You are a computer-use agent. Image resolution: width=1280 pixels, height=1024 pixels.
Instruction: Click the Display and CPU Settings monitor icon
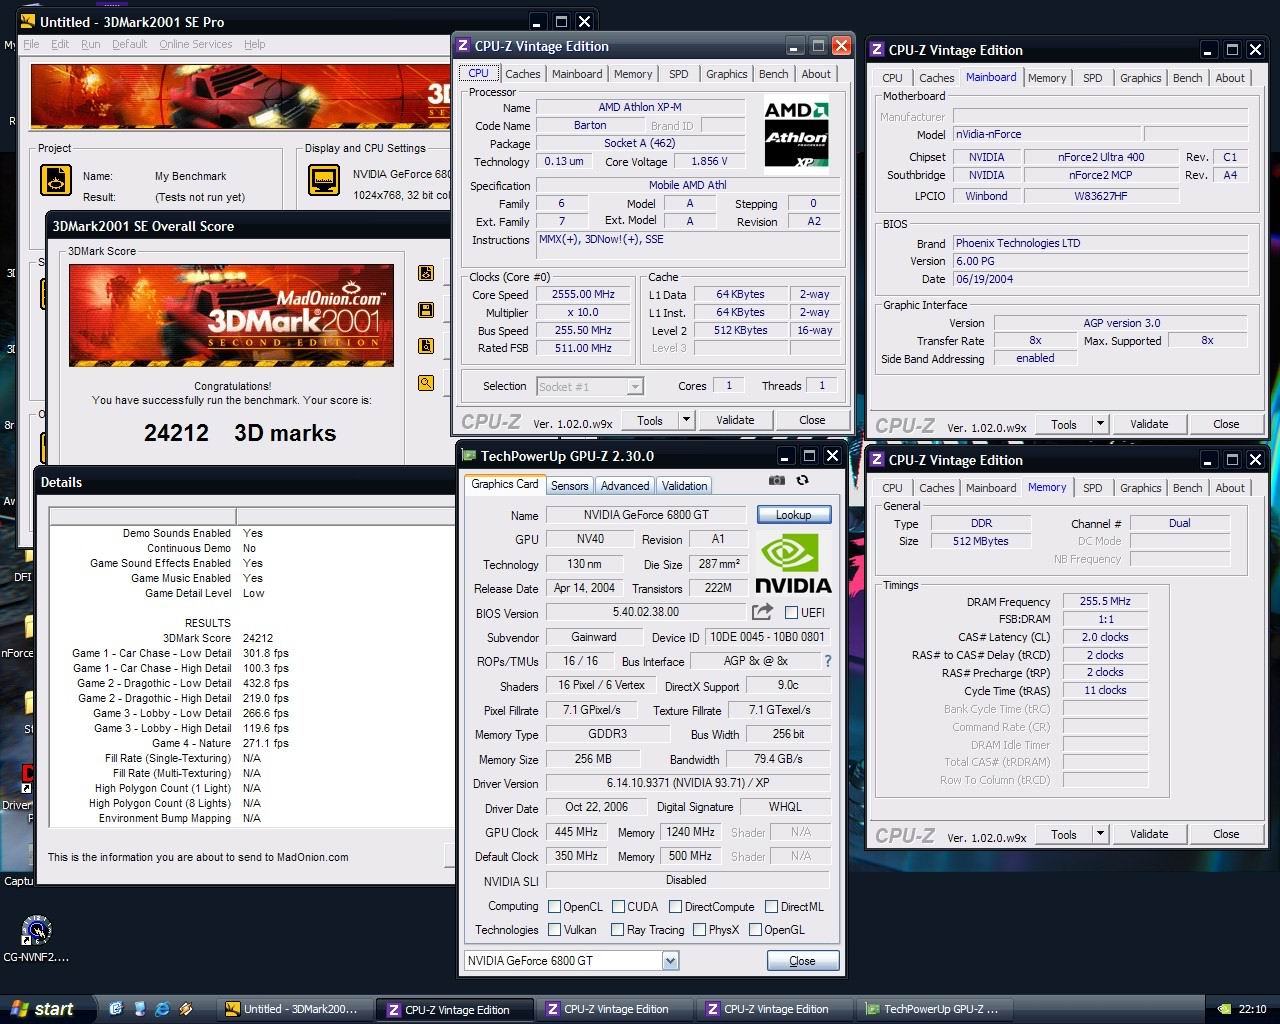(x=324, y=180)
